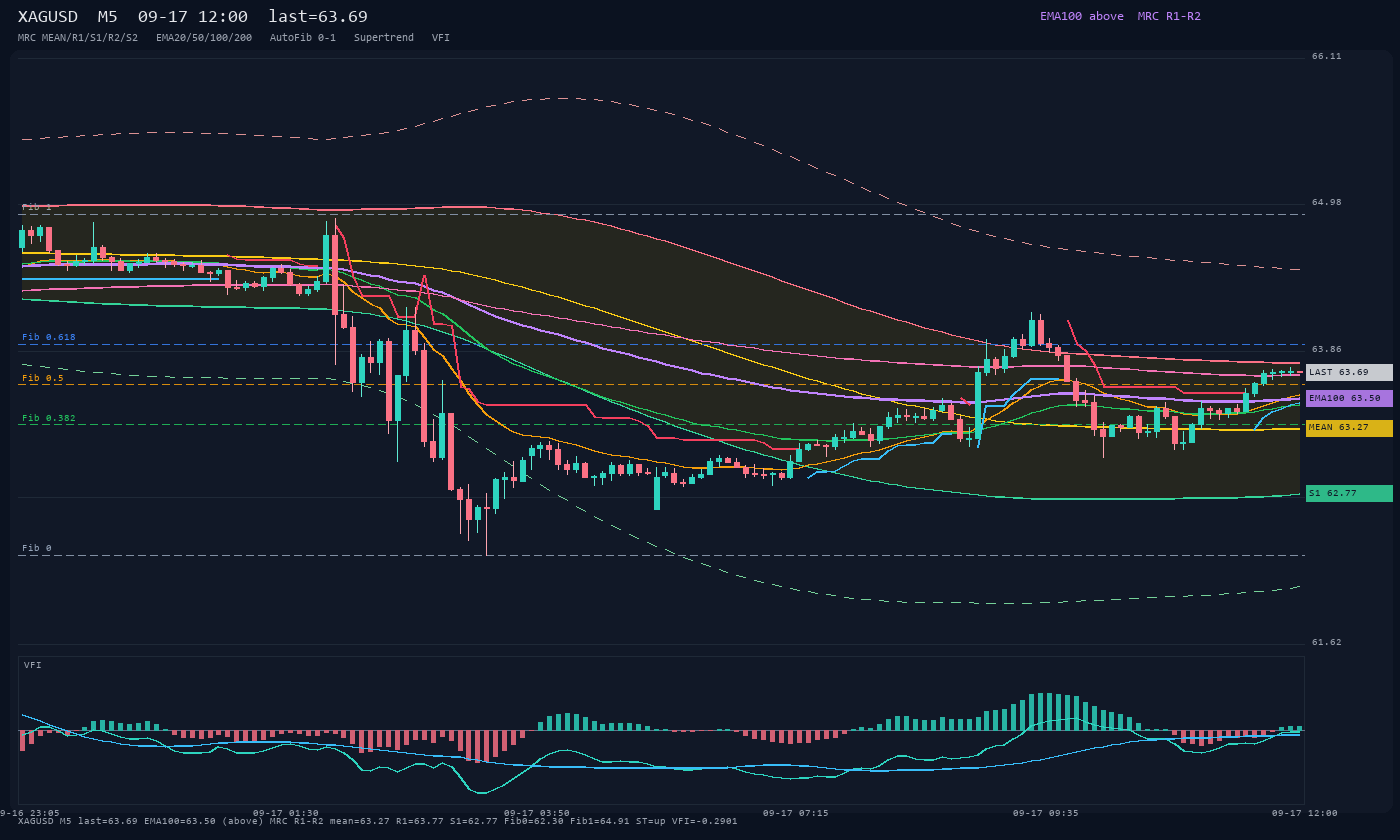Click the 09-16 23:05 time axis label
Image resolution: width=1400 pixels, height=840 pixels.
coord(30,813)
